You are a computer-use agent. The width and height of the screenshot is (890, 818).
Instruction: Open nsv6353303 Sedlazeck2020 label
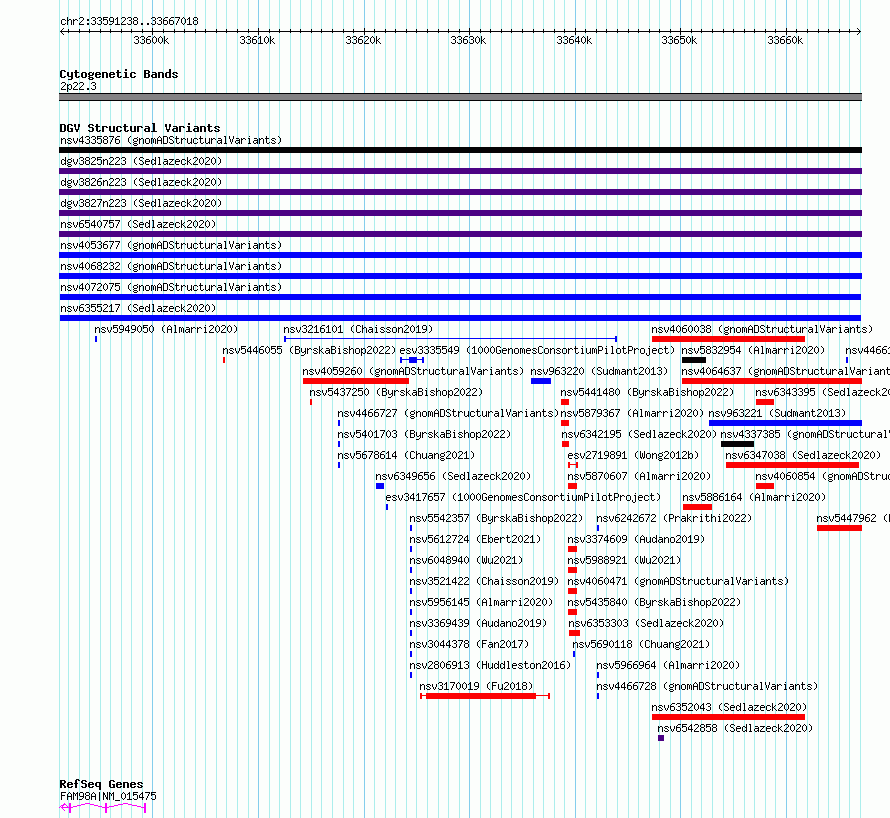646,623
